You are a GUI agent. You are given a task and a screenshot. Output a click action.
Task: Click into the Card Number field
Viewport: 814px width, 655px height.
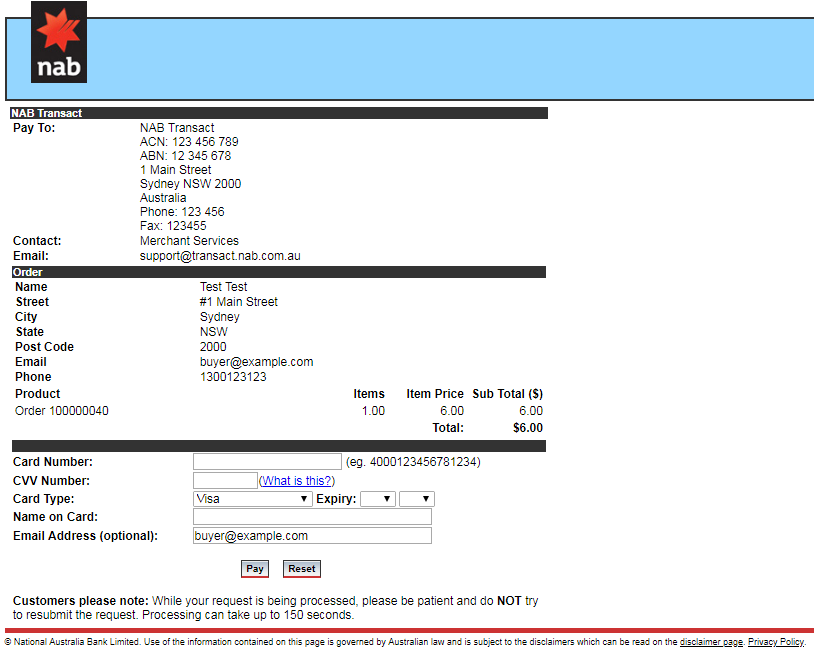(267, 462)
